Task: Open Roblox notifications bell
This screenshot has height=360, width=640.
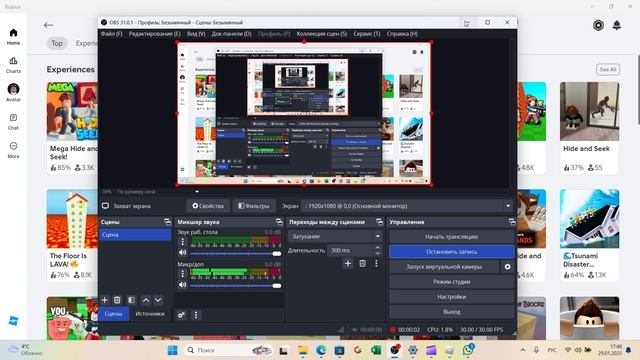Action: pos(617,25)
